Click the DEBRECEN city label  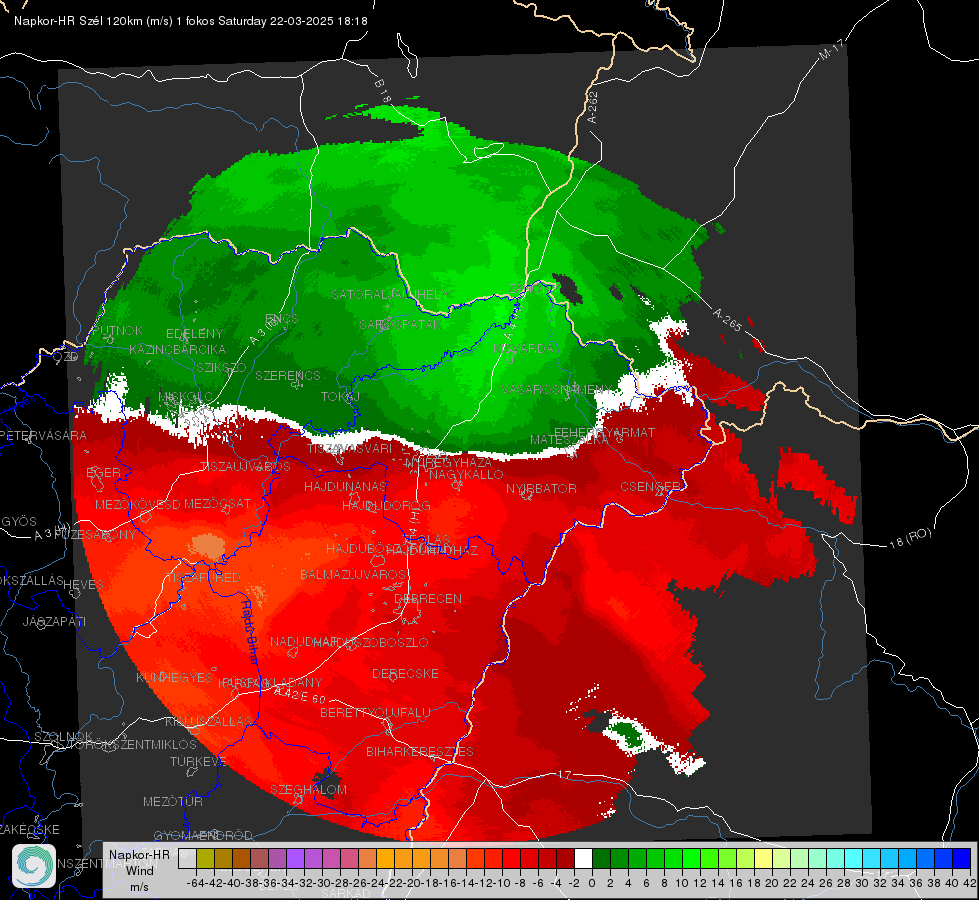[x=428, y=598]
